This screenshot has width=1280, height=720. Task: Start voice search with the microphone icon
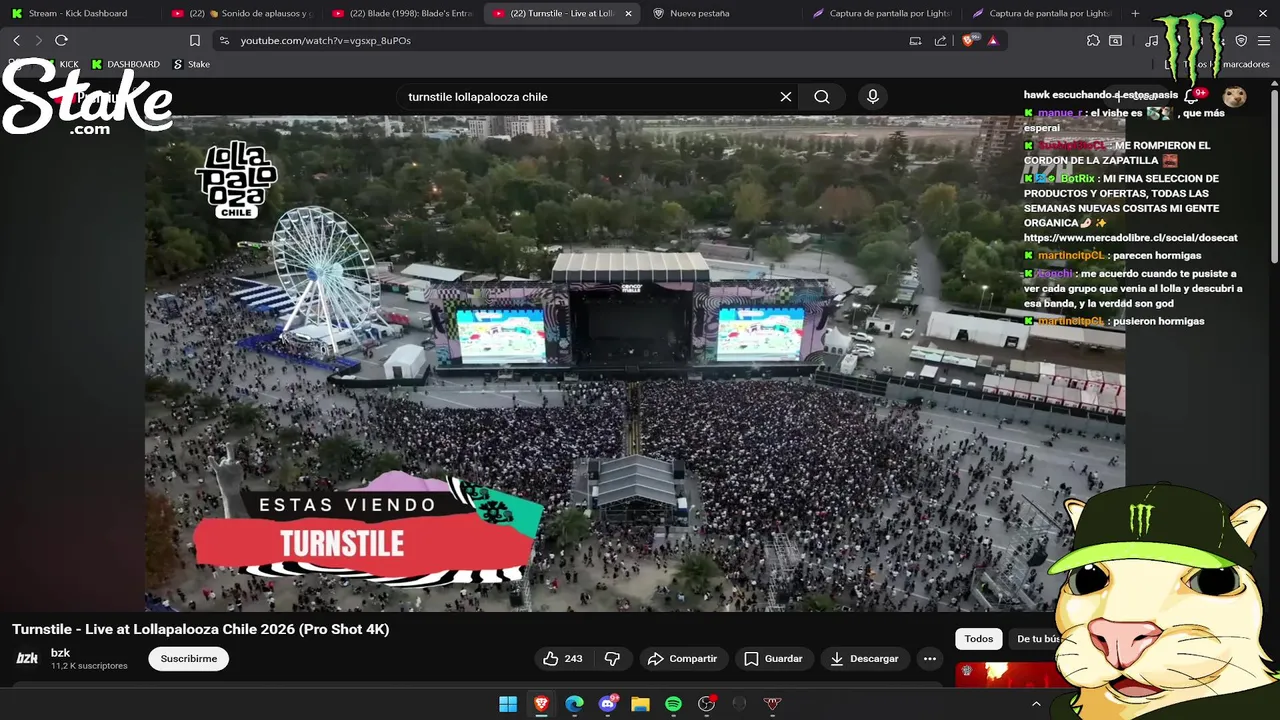click(x=873, y=97)
